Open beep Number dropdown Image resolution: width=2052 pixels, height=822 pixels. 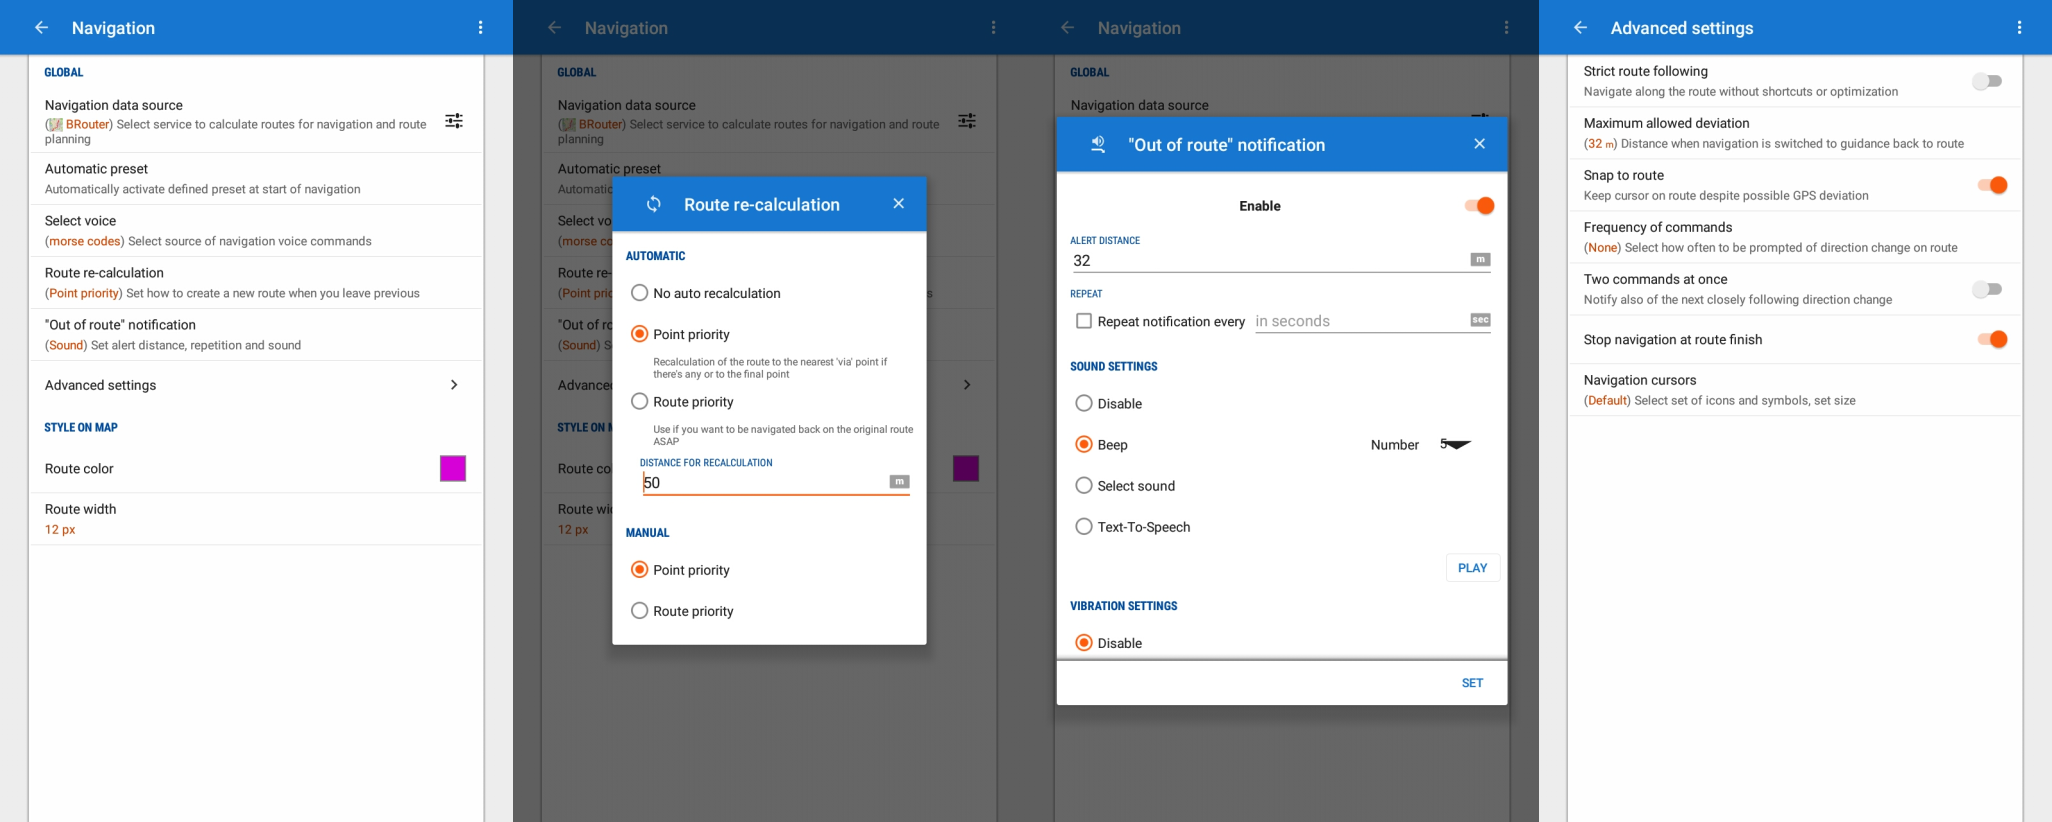[1455, 444]
